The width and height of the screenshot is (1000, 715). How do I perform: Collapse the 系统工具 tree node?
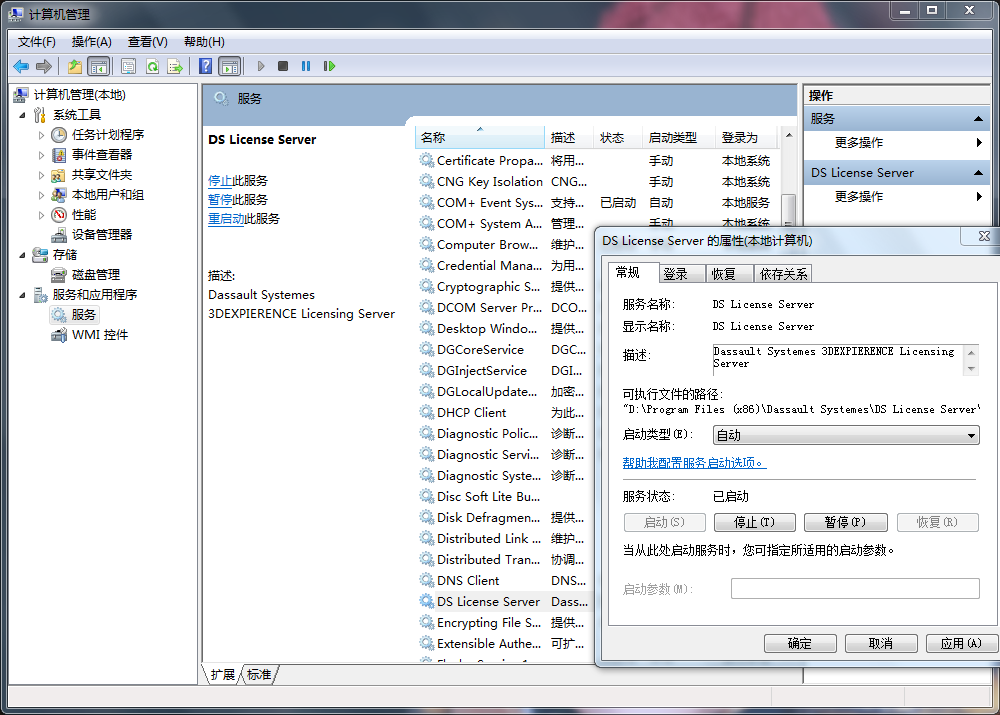tap(22, 114)
